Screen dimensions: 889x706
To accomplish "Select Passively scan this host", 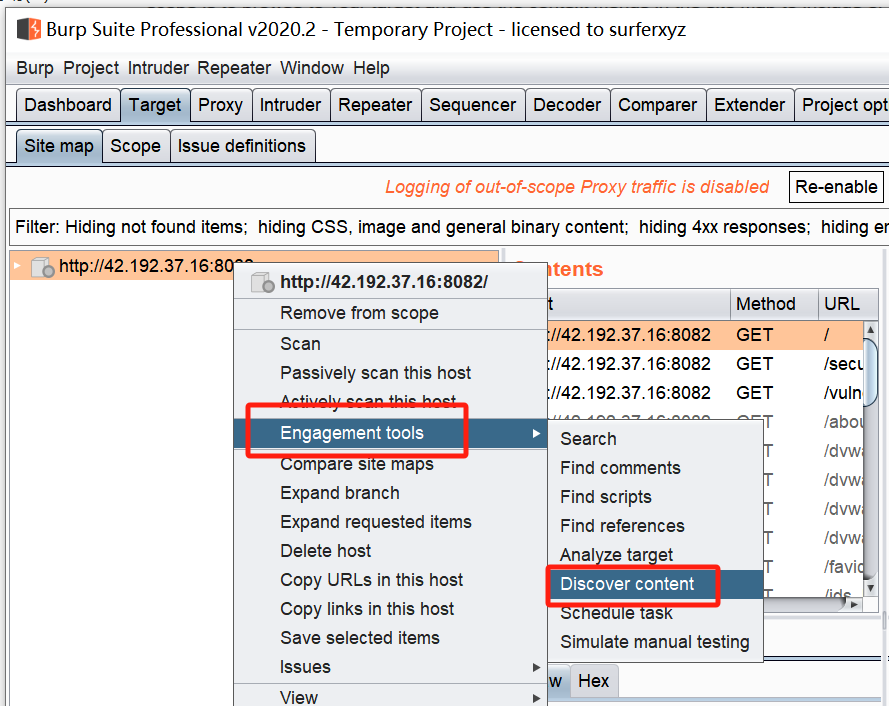I will (x=390, y=373).
